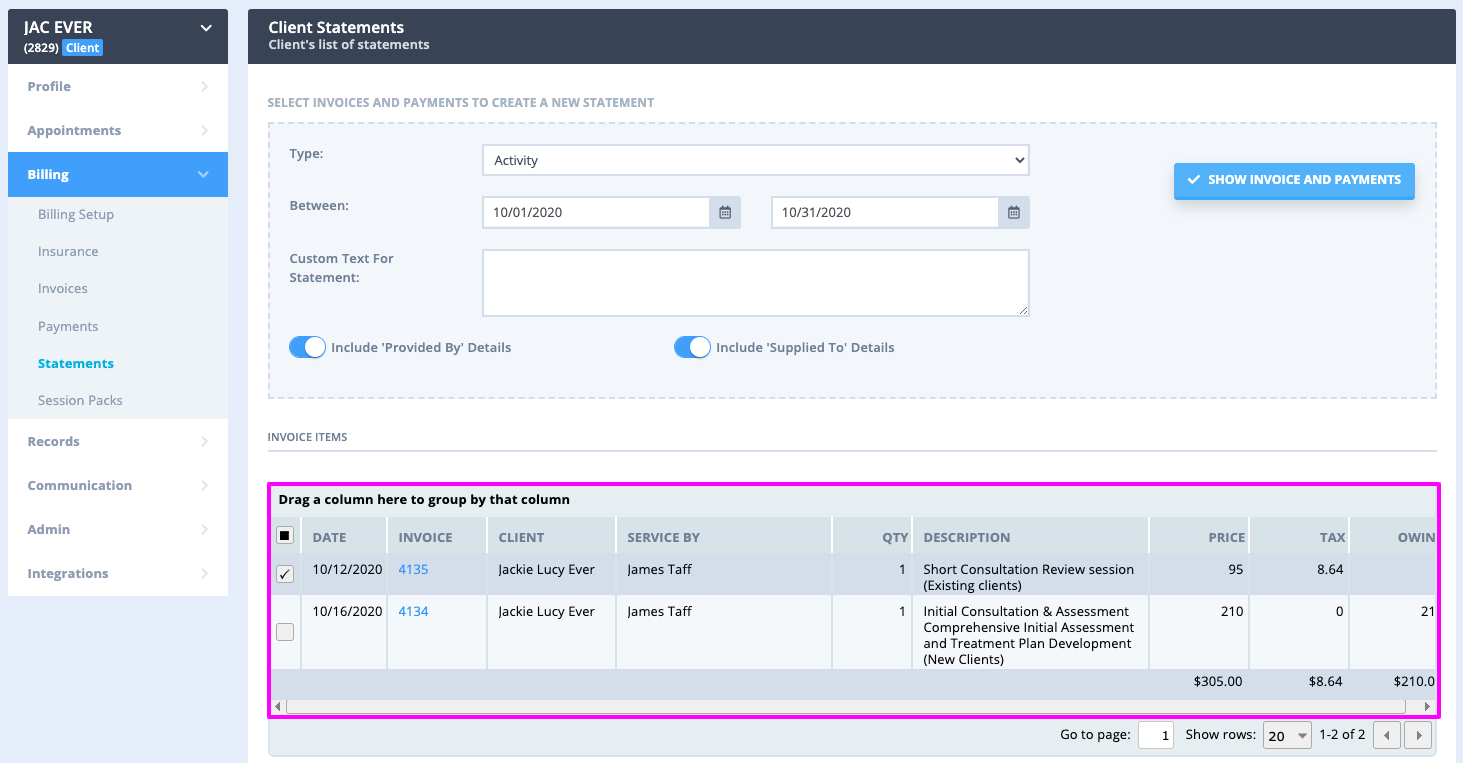The height and width of the screenshot is (763, 1463).
Task: Go to next page arrow in pager
Action: point(1418,735)
